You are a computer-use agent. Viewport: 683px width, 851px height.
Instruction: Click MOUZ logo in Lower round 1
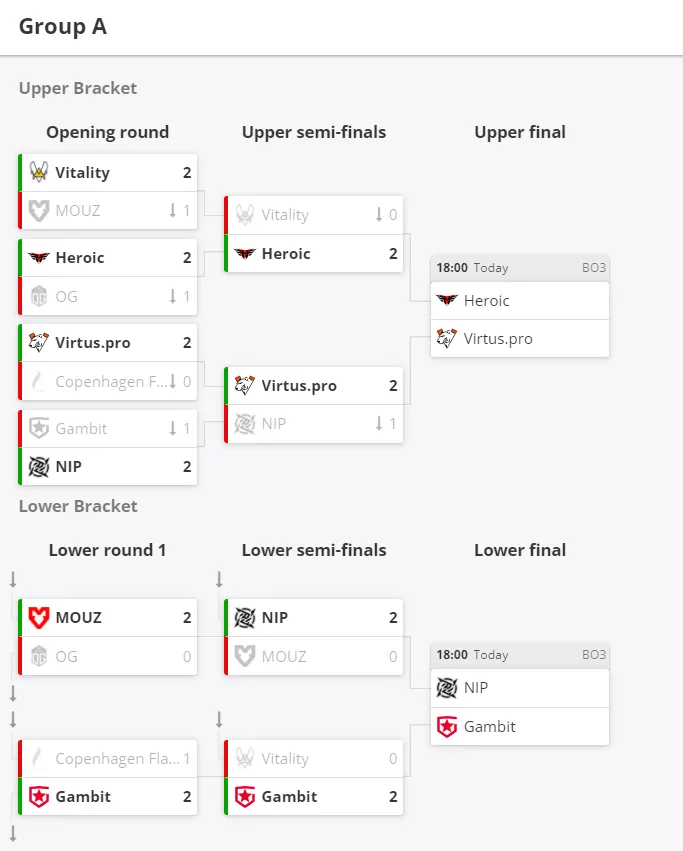[x=39, y=618]
